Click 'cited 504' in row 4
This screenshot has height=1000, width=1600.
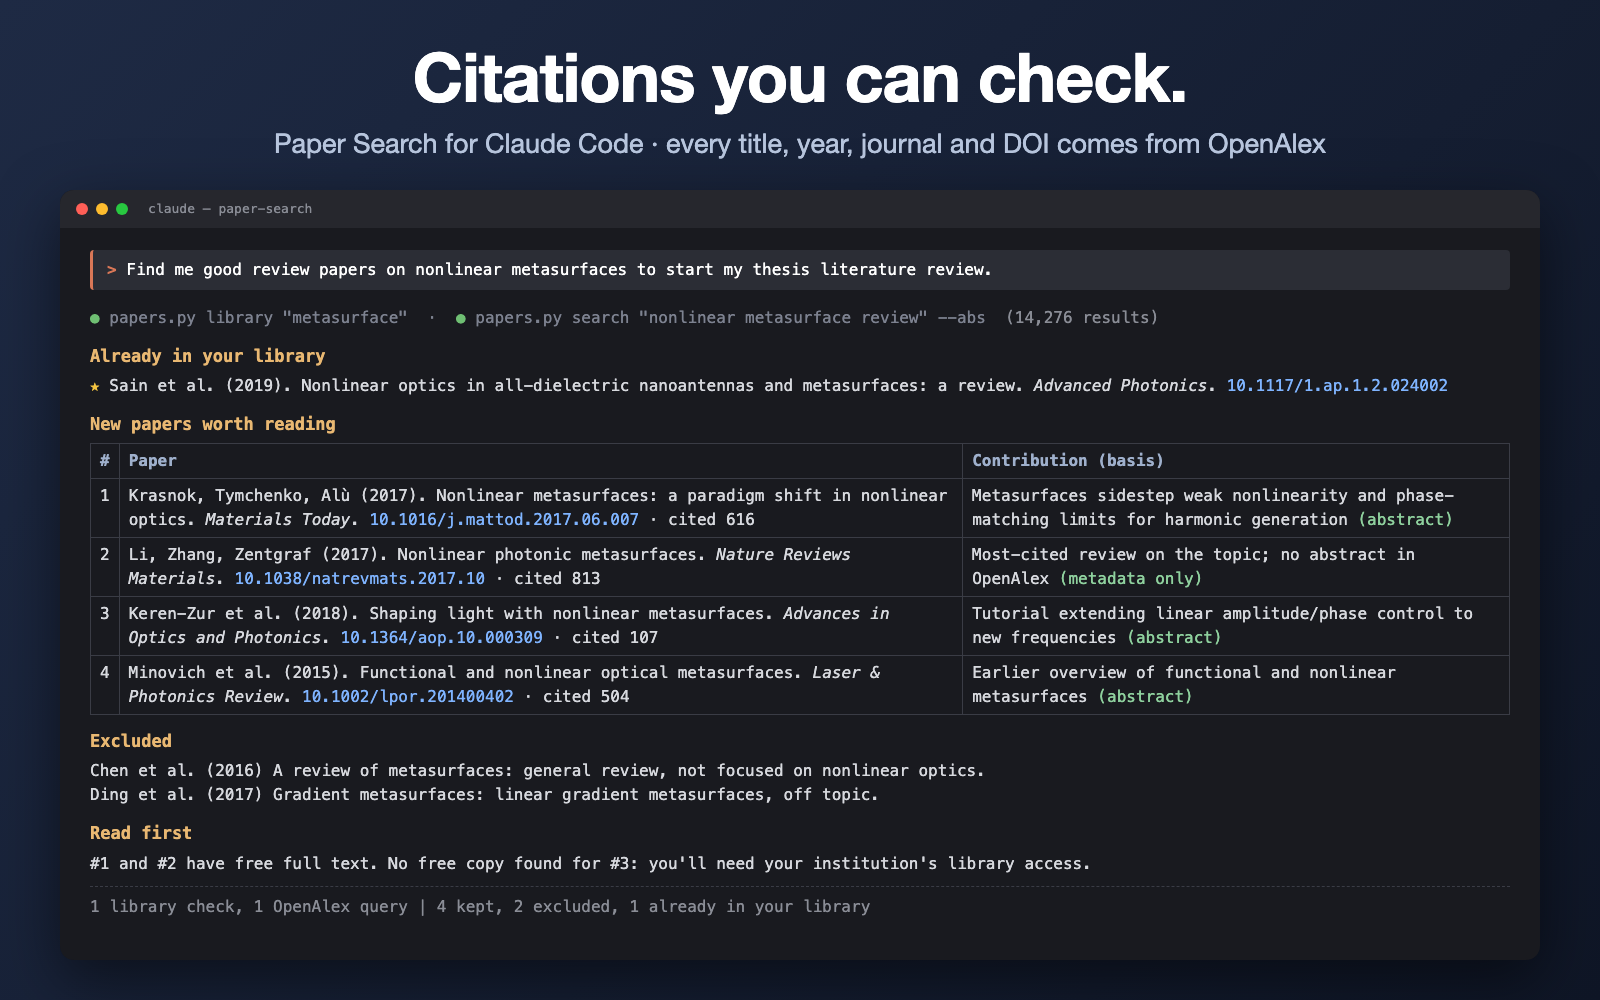(x=586, y=697)
